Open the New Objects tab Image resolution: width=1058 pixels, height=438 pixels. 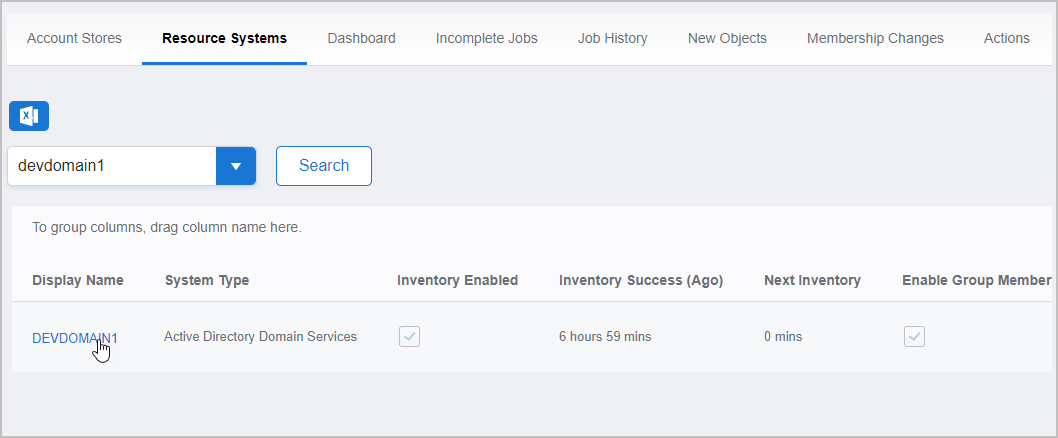[727, 38]
